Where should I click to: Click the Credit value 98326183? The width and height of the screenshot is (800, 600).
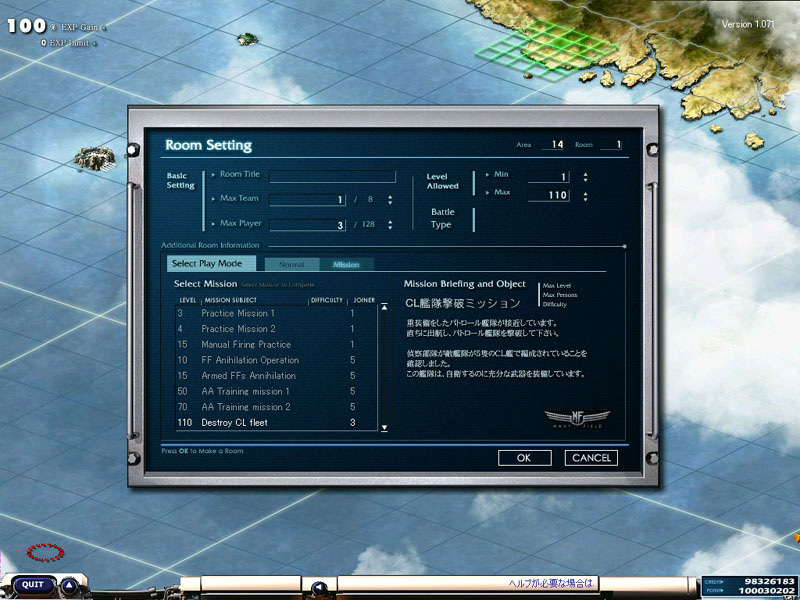click(769, 581)
